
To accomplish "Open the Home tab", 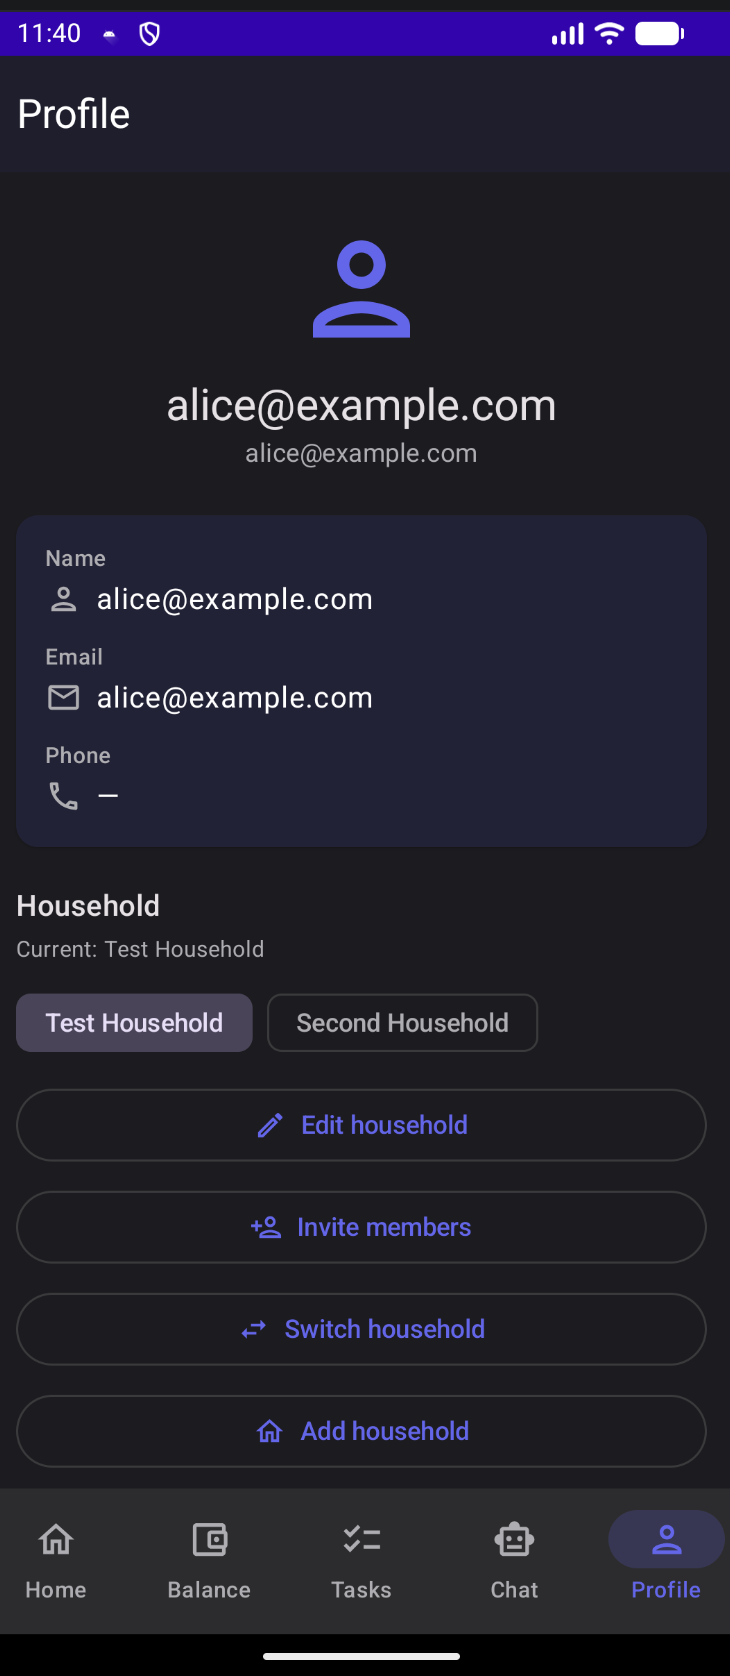I will [x=56, y=1559].
